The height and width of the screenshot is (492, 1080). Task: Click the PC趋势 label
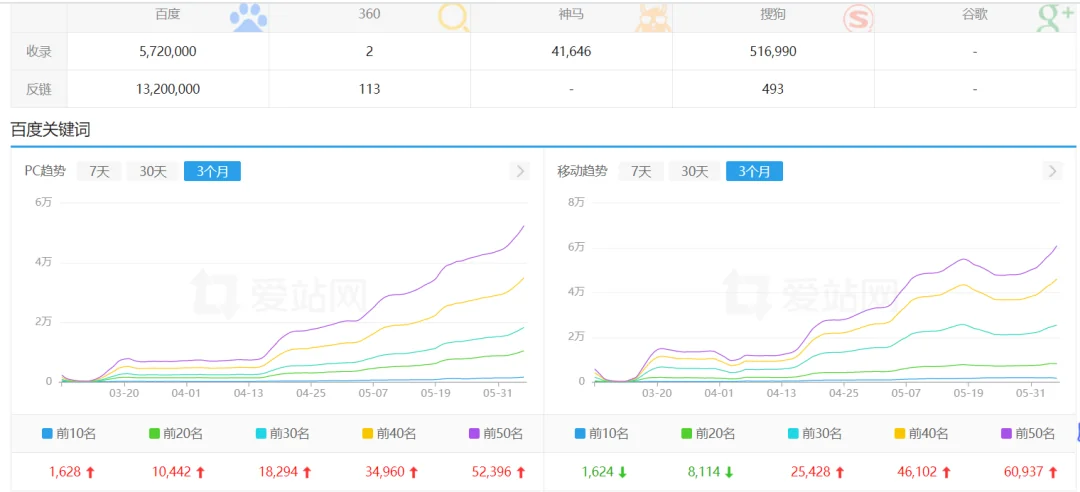pyautogui.click(x=45, y=171)
